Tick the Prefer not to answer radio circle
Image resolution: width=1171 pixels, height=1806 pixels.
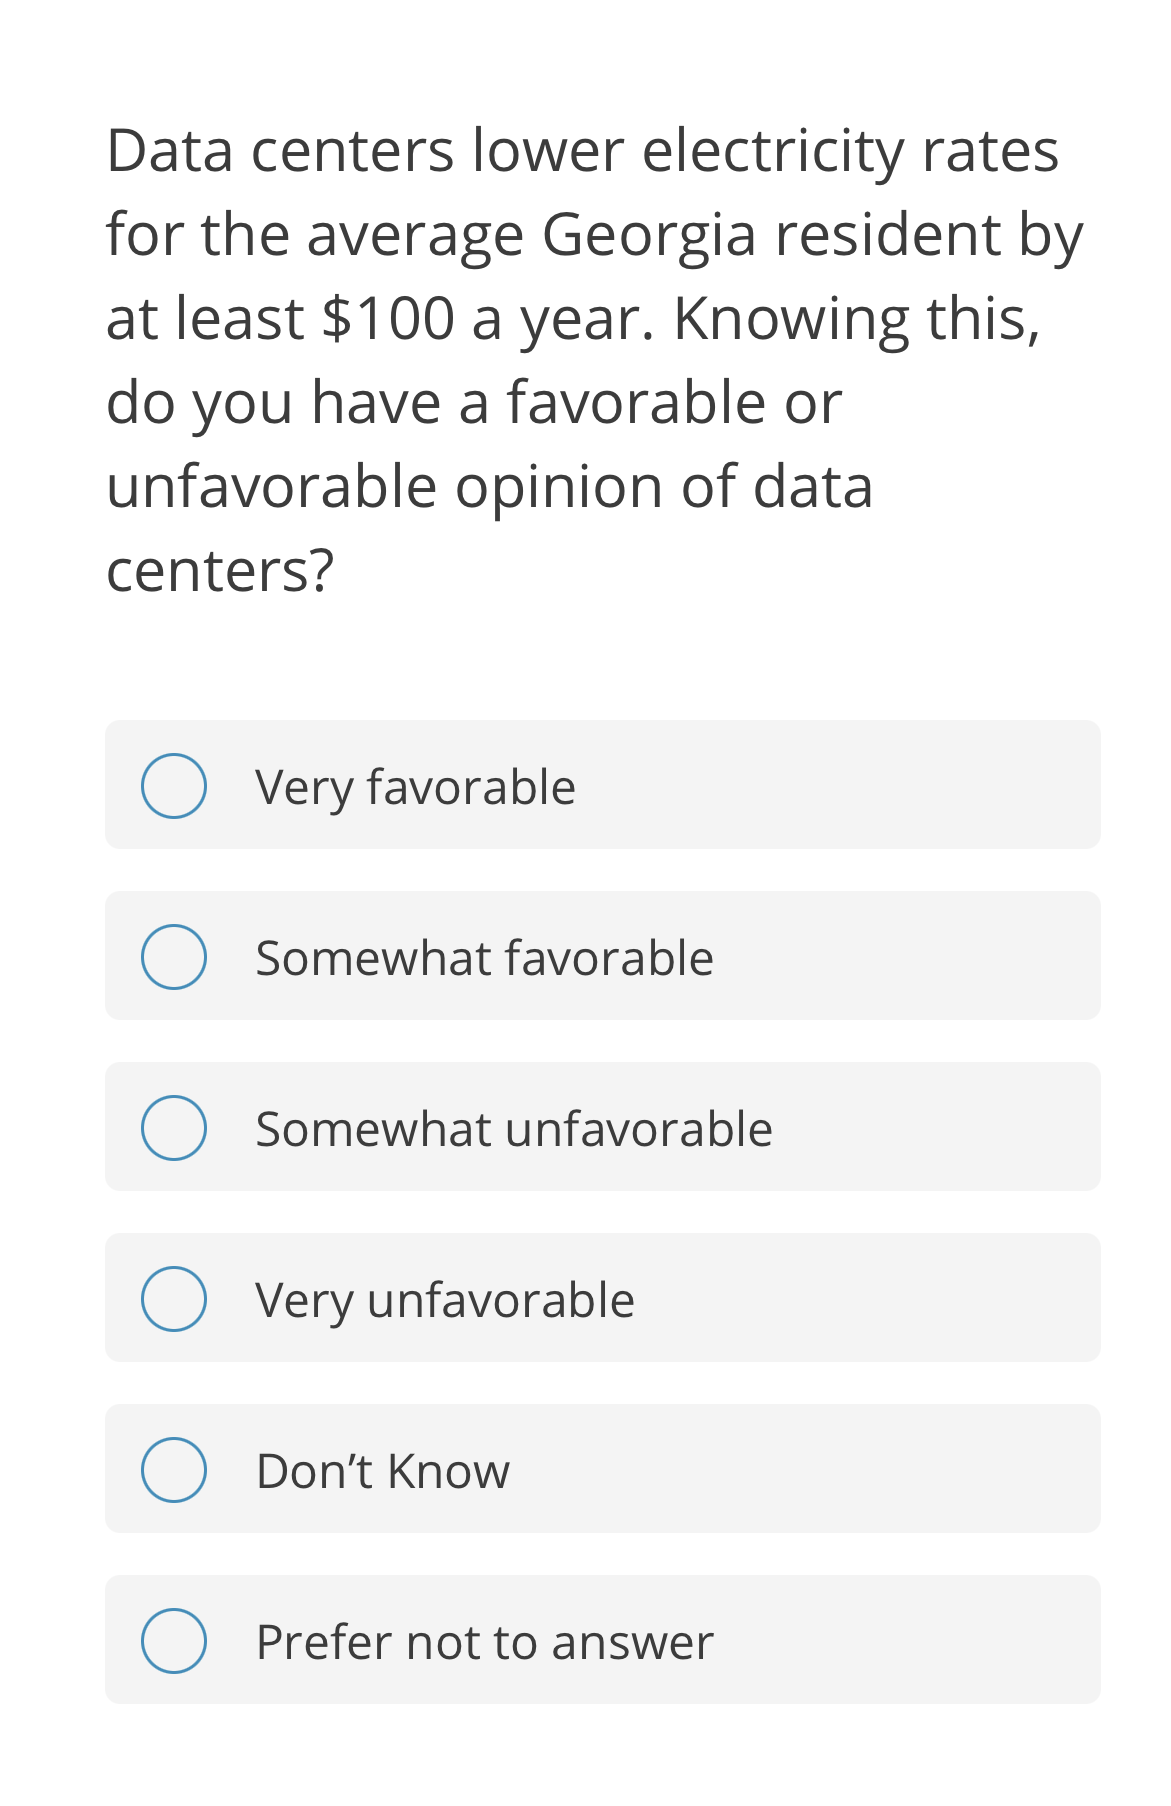(x=174, y=1641)
